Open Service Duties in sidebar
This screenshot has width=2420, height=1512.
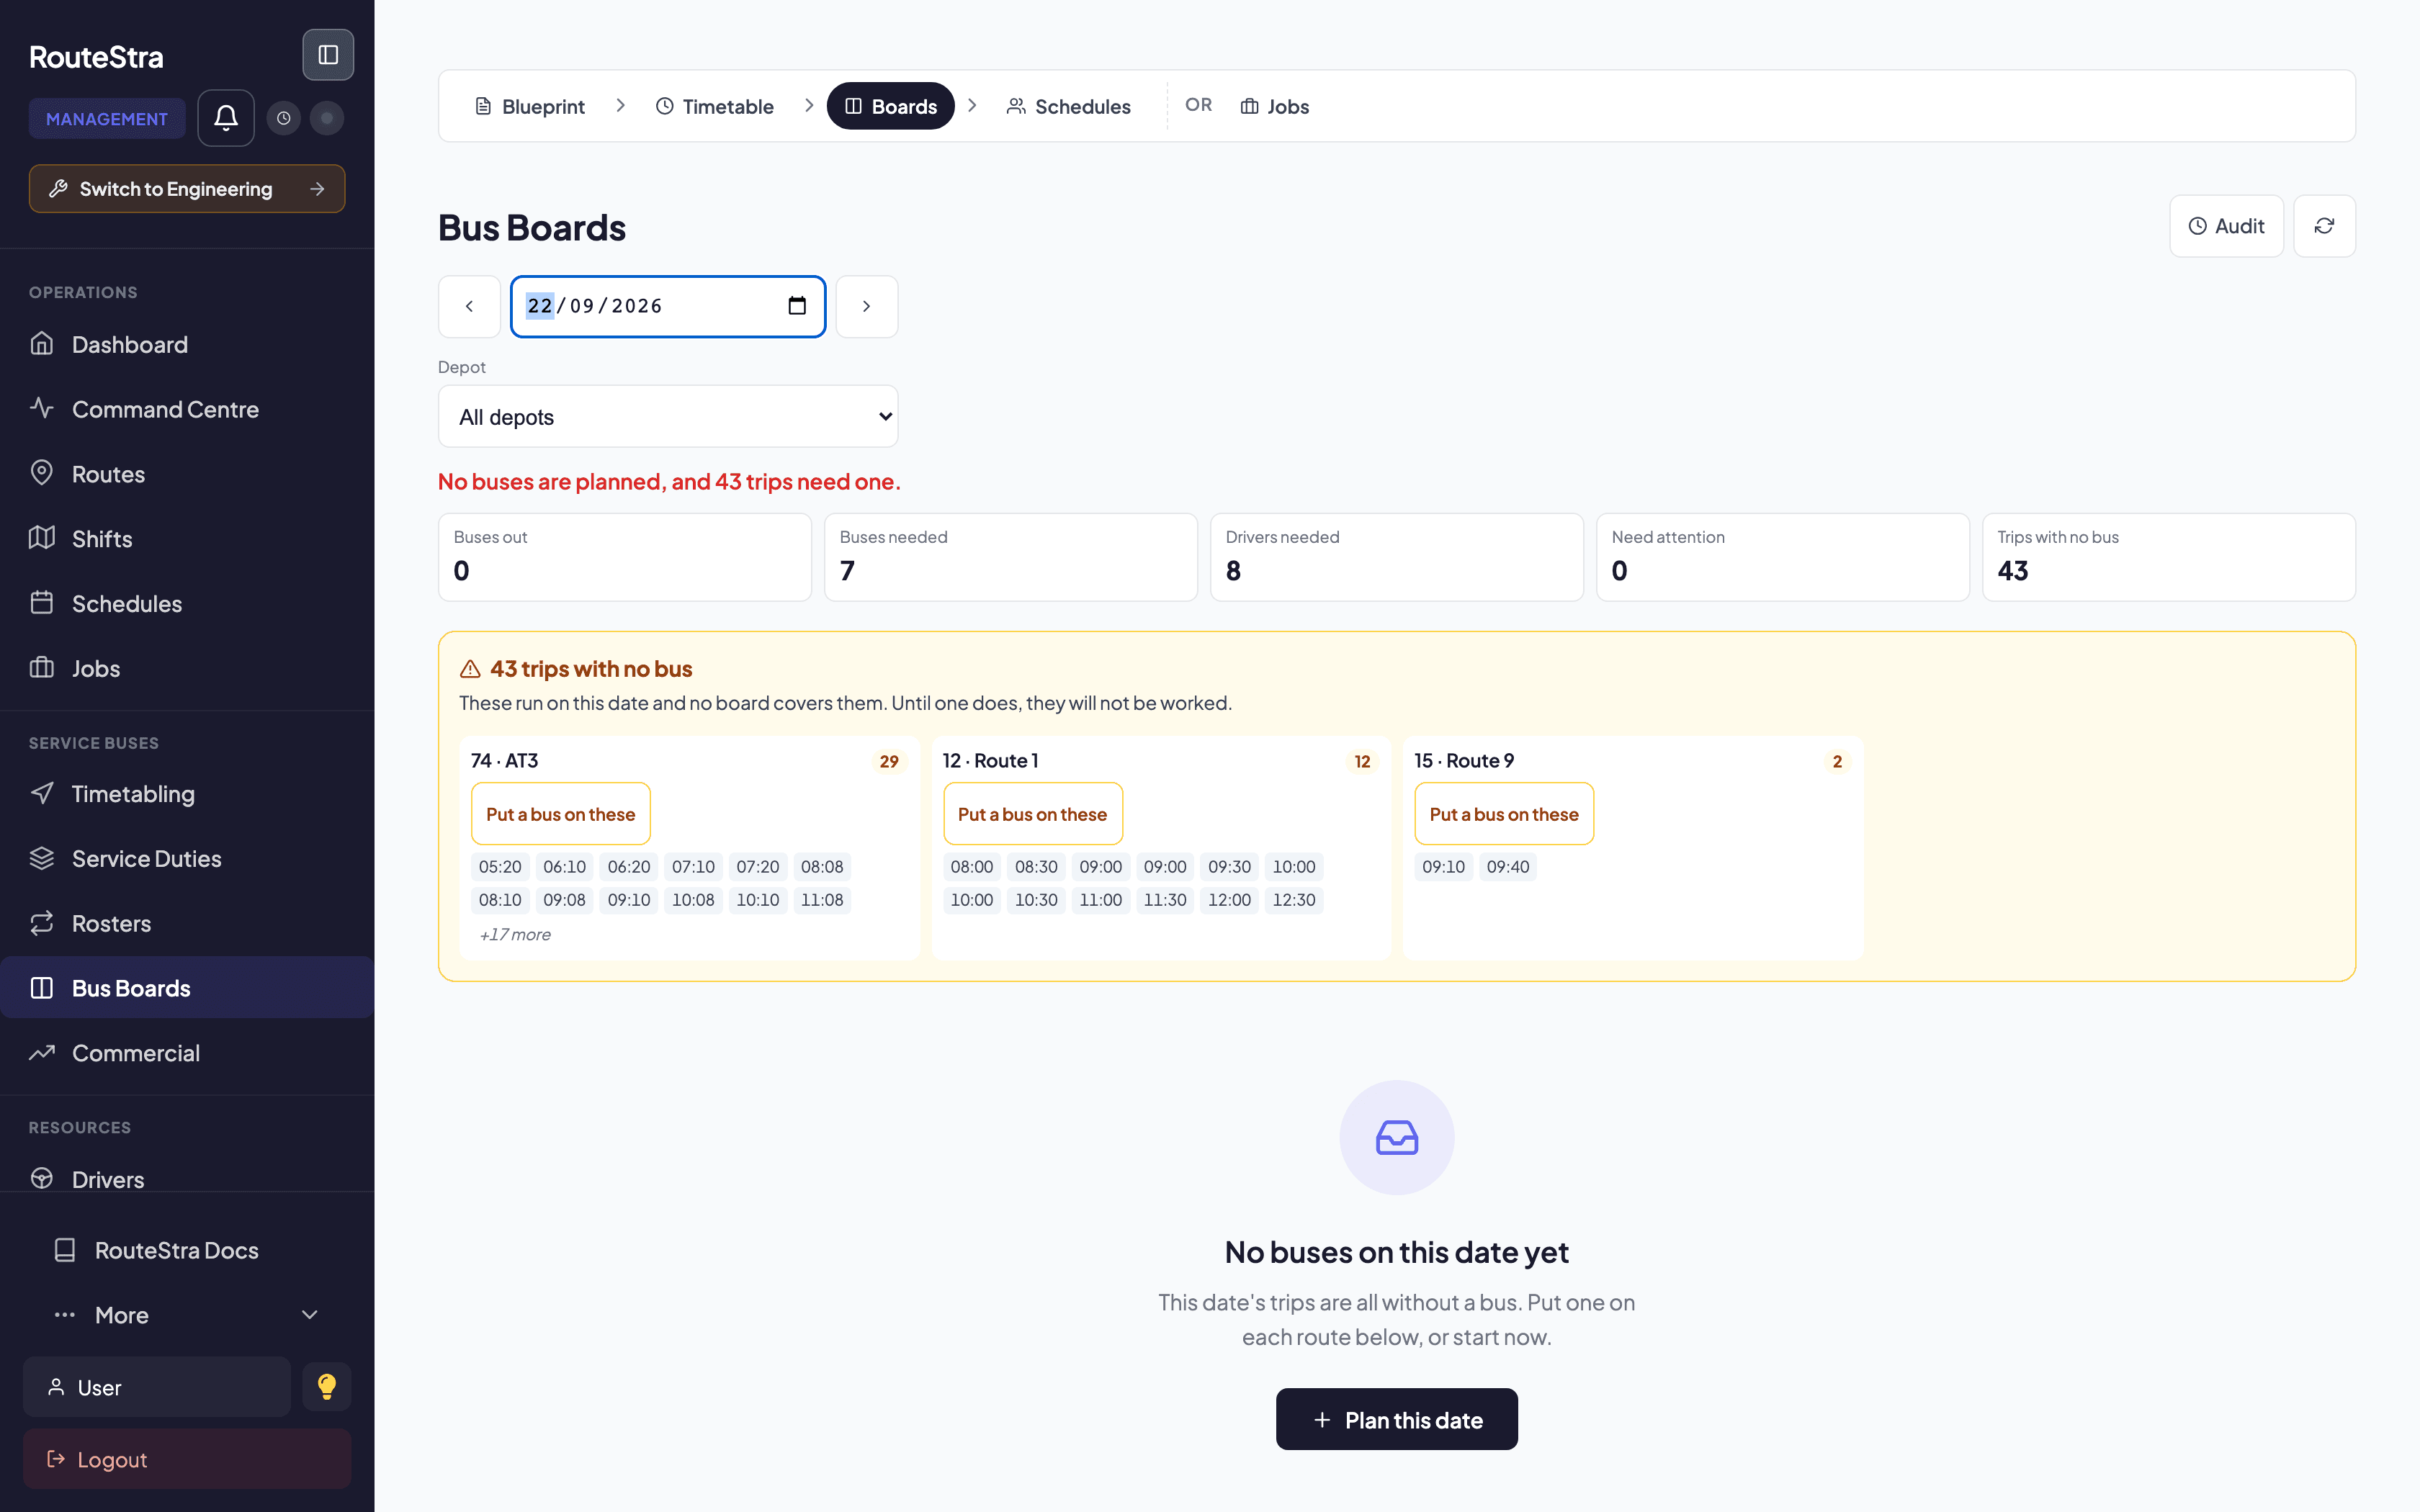187,859
